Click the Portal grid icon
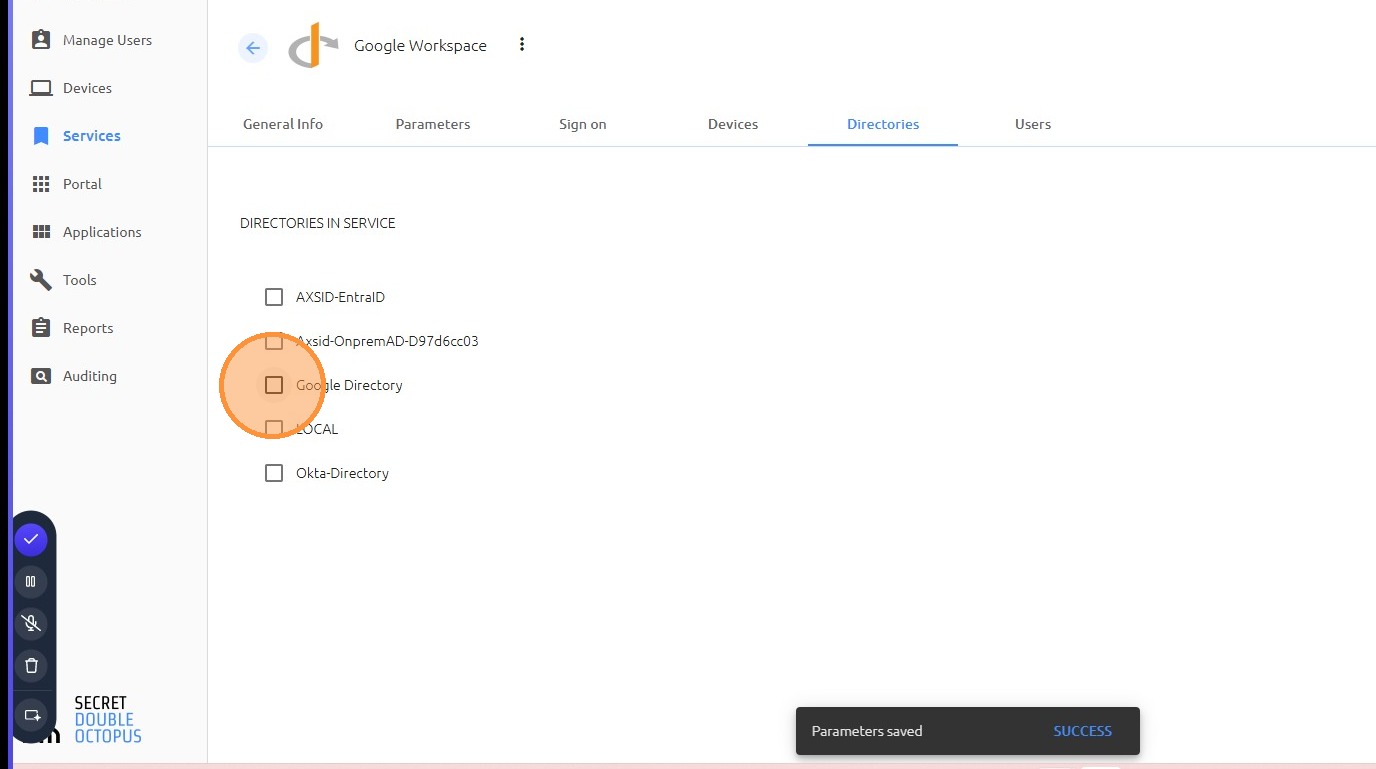 point(41,184)
